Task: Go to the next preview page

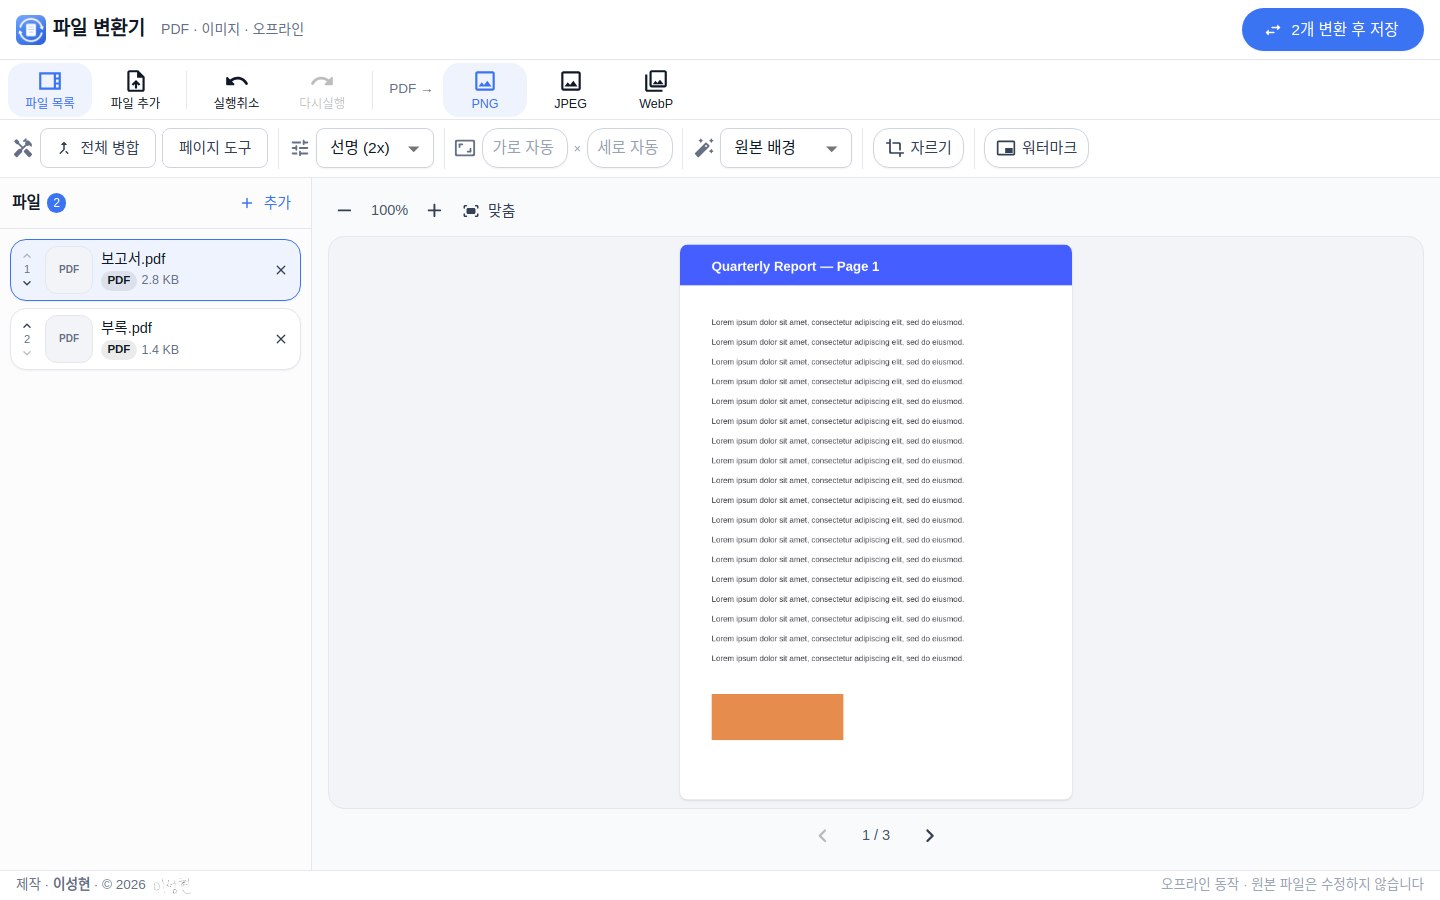Action: [x=930, y=836]
